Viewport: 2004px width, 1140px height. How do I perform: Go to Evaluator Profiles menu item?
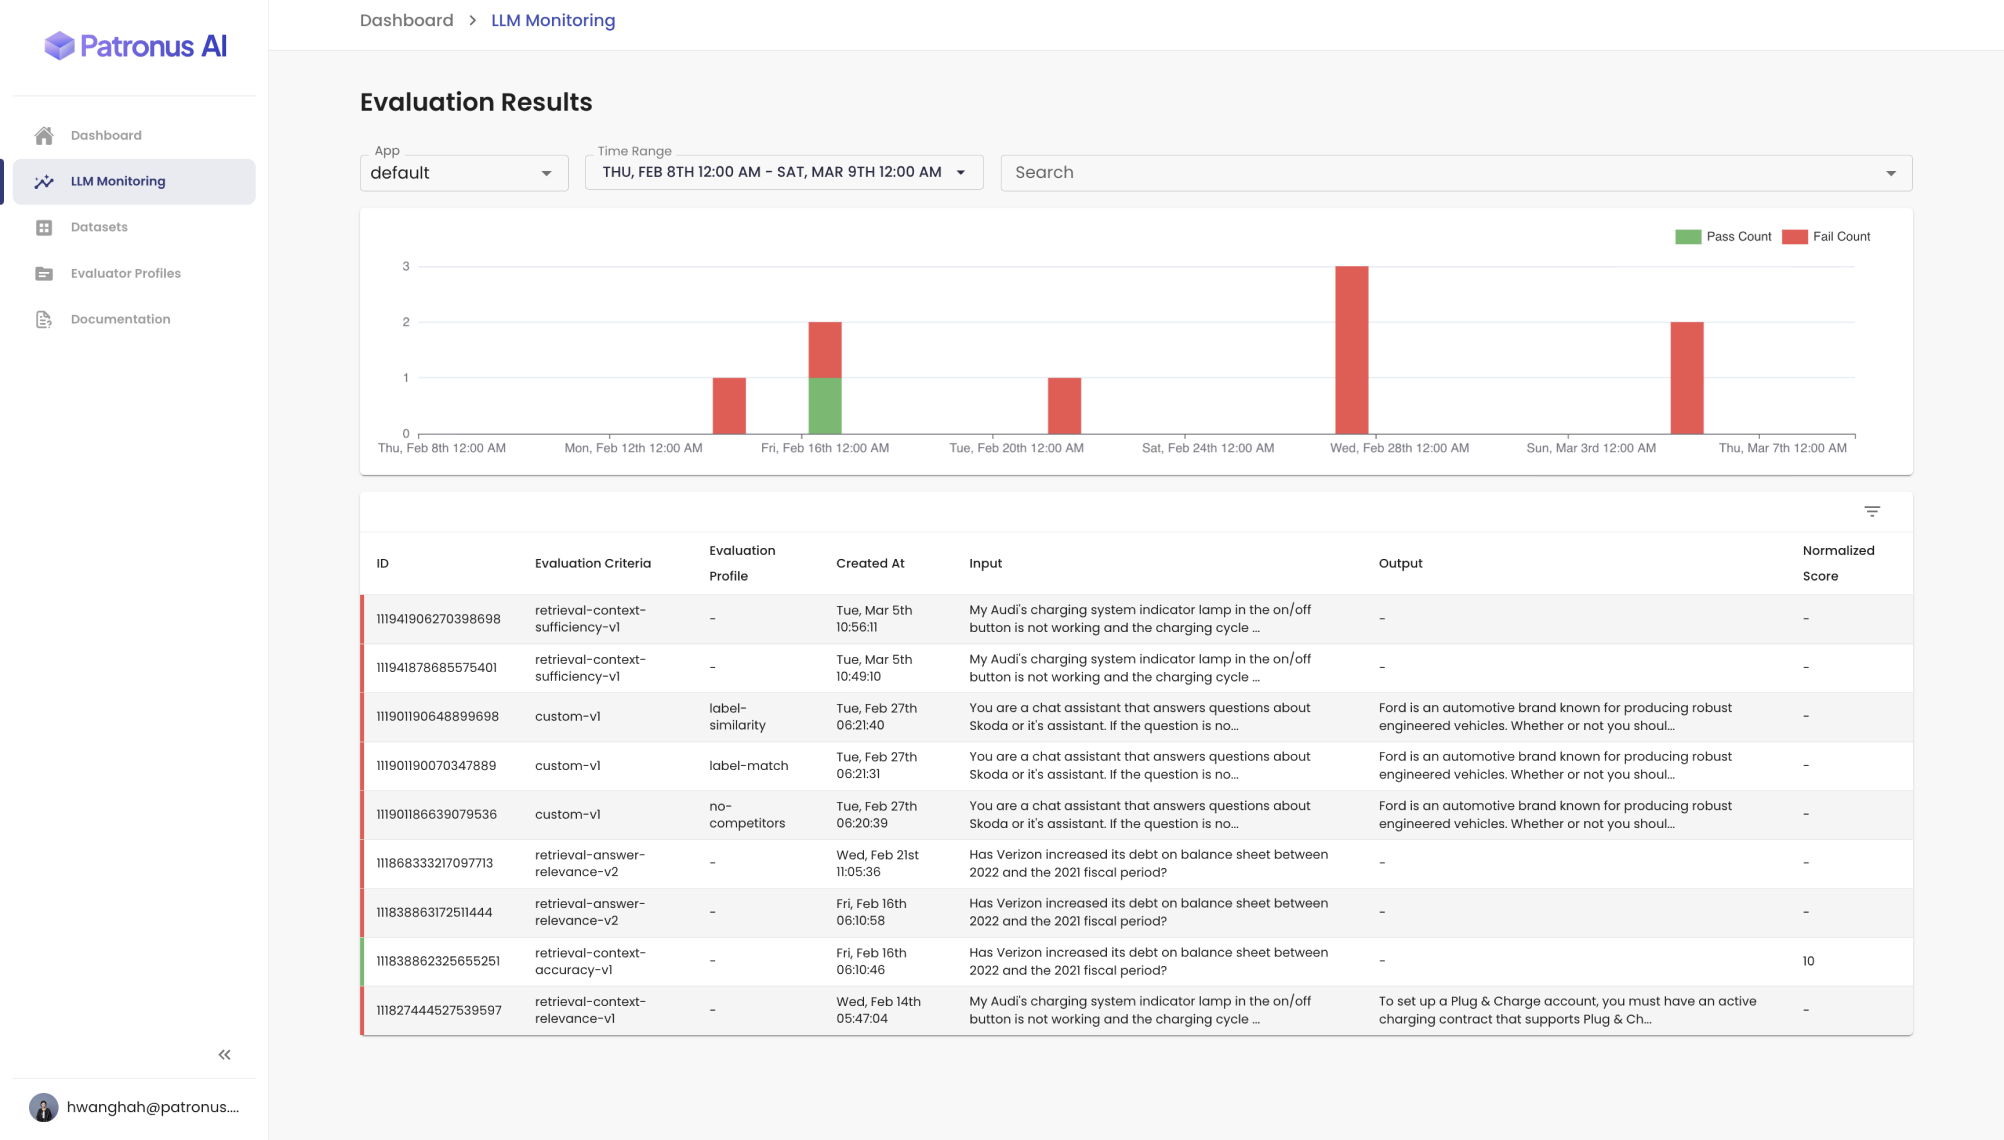pyautogui.click(x=126, y=274)
